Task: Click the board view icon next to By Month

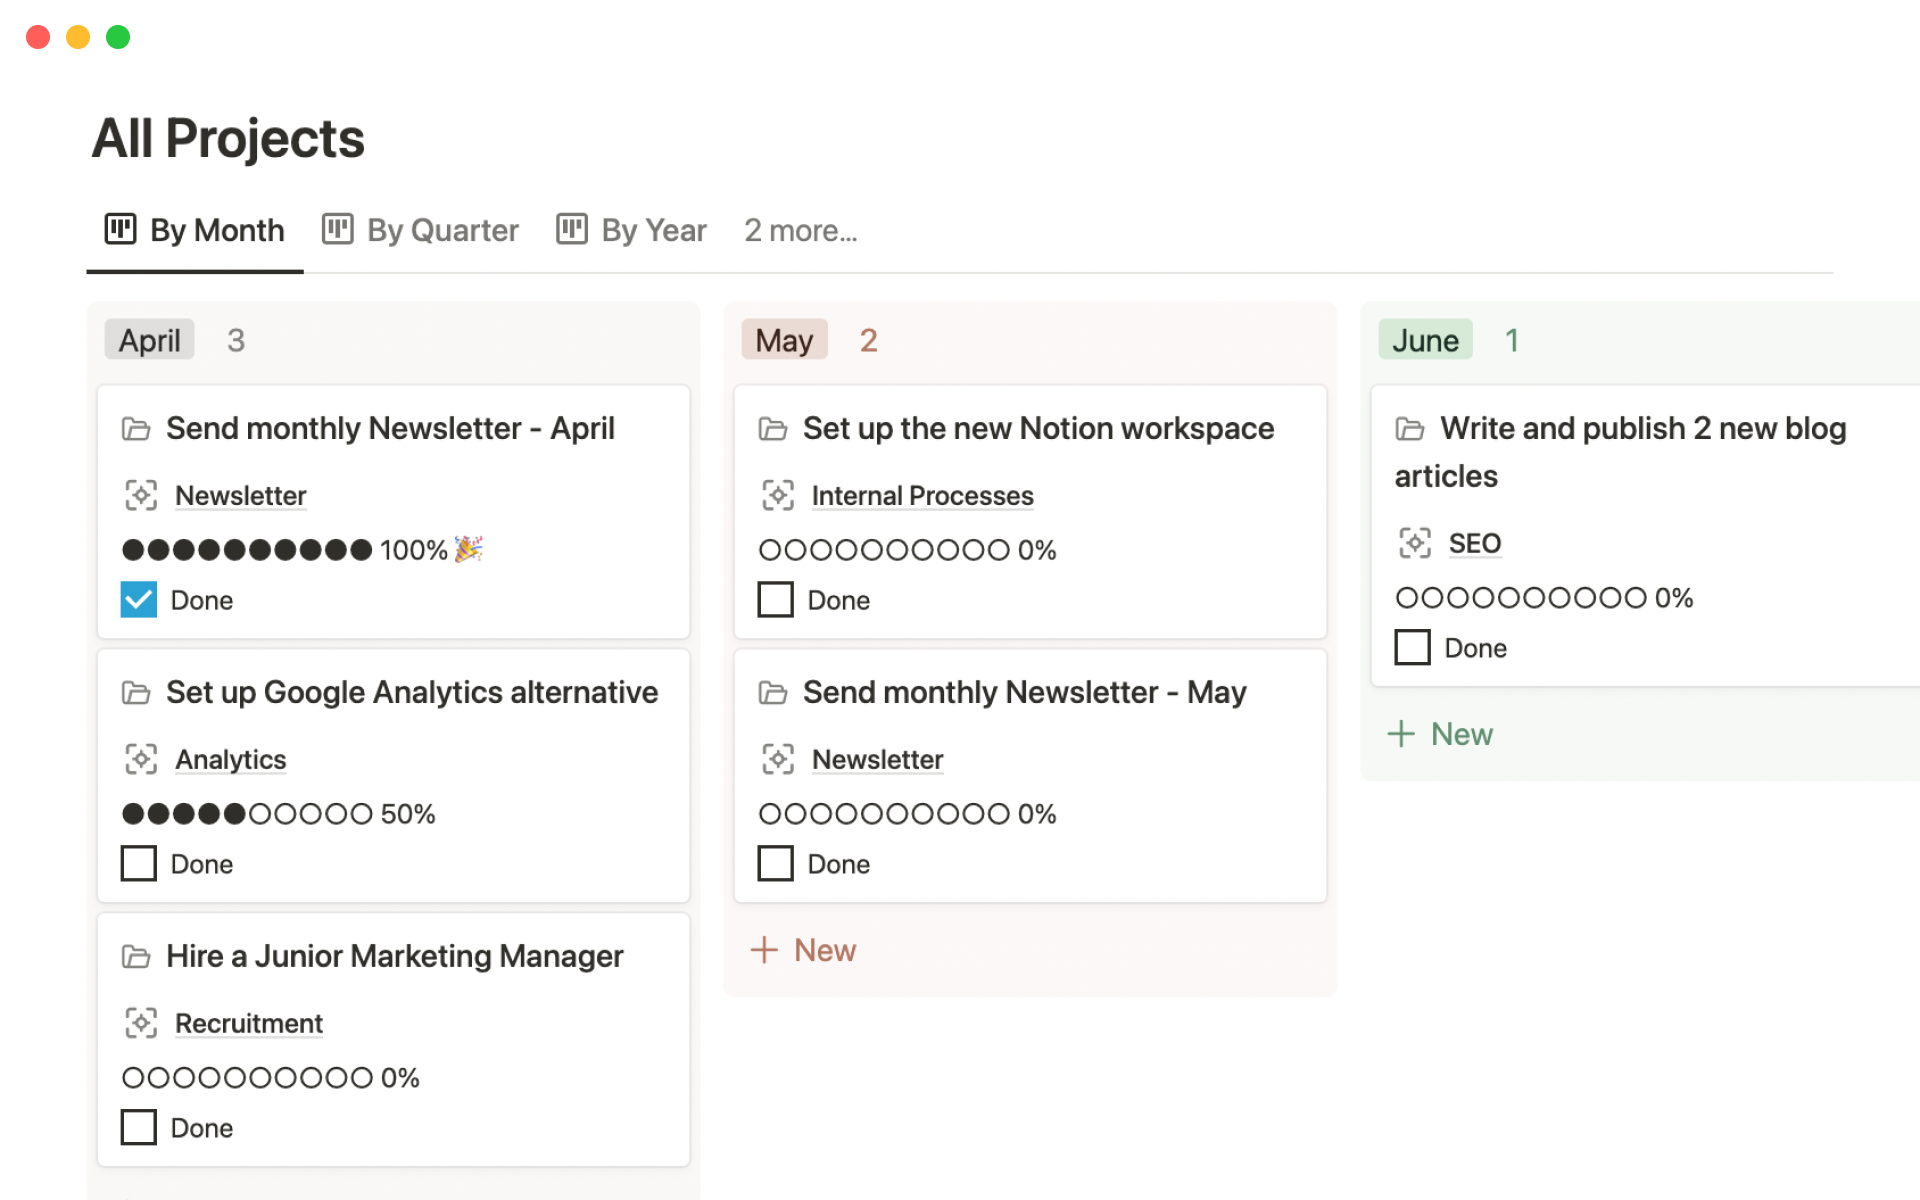Action: [x=119, y=229]
